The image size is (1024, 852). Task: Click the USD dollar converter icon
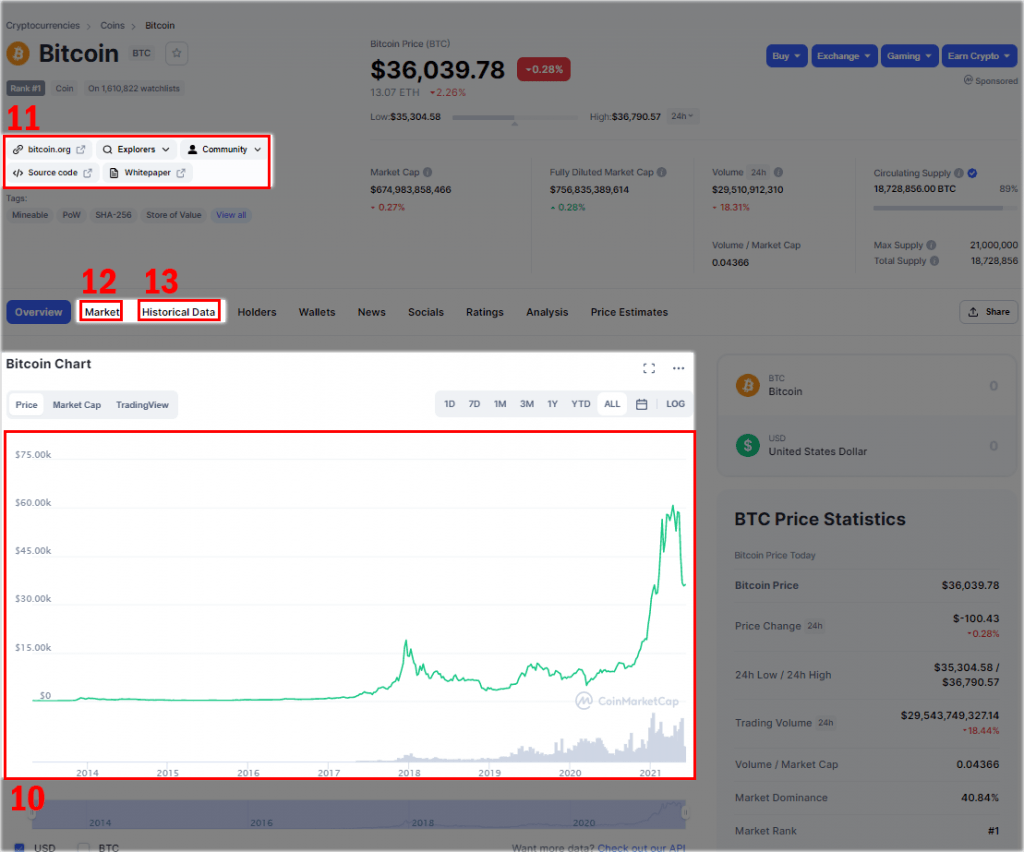tap(748, 445)
